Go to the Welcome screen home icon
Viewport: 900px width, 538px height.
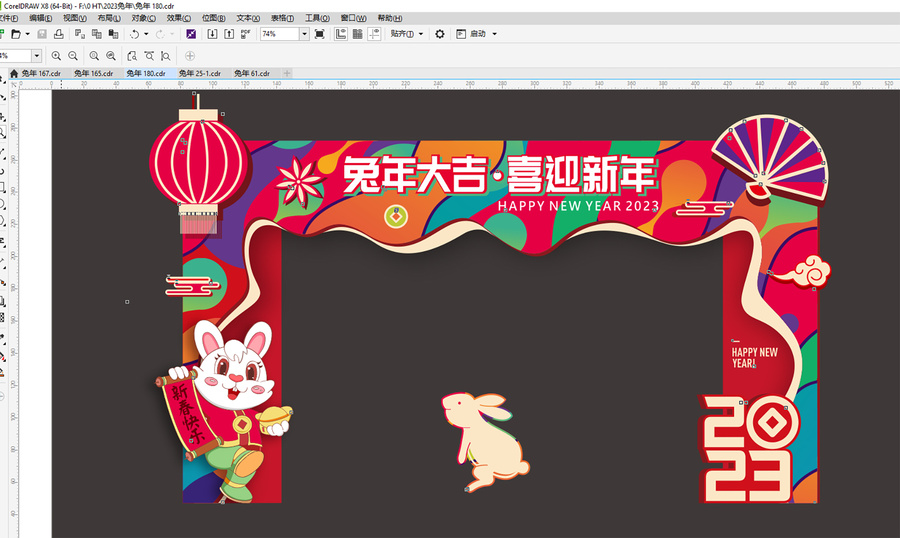coord(14,73)
